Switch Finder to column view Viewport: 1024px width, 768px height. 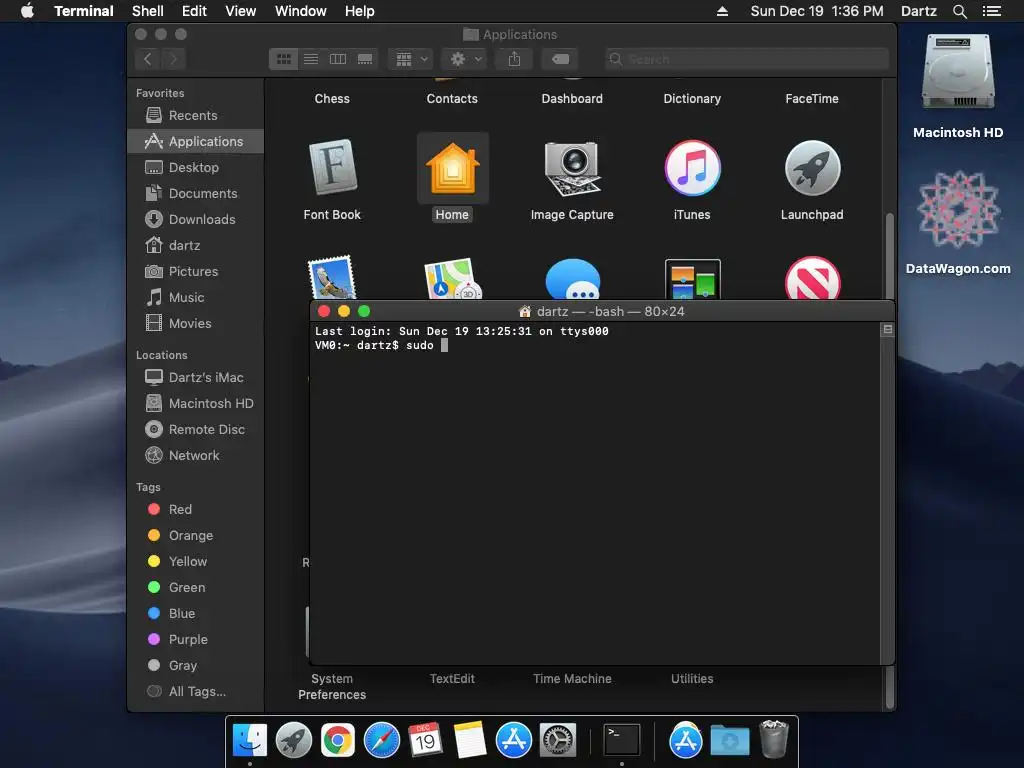338,59
